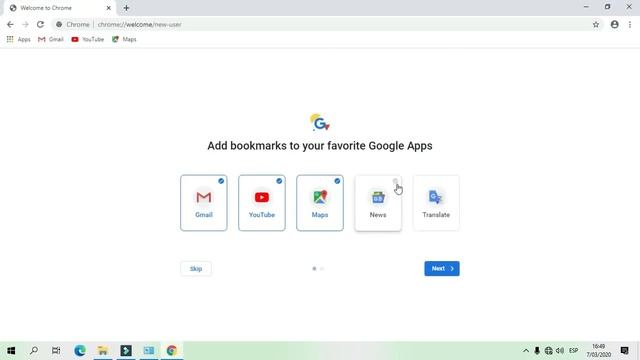Image resolution: width=640 pixels, height=360 pixels.
Task: Open File Explorer from the taskbar
Action: [x=103, y=351]
